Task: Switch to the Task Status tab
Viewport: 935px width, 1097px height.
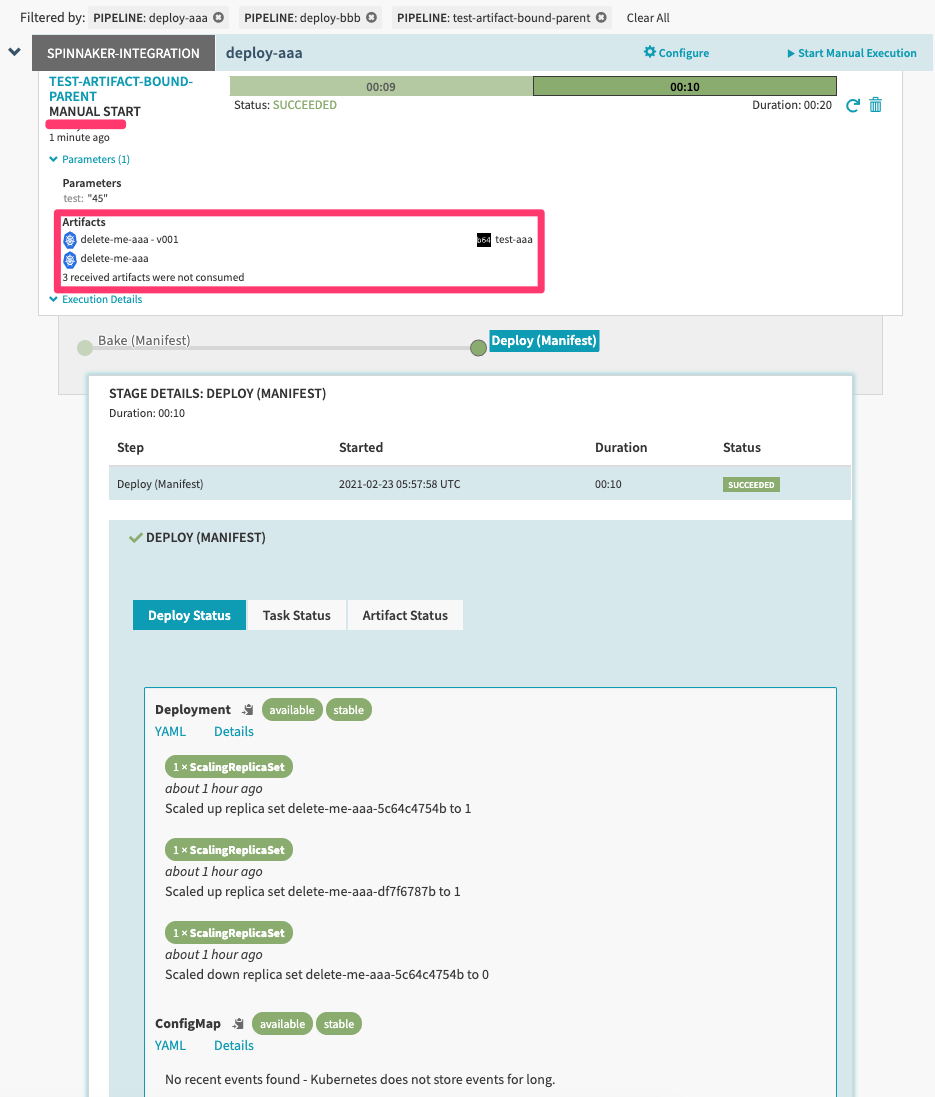Action: coord(296,615)
